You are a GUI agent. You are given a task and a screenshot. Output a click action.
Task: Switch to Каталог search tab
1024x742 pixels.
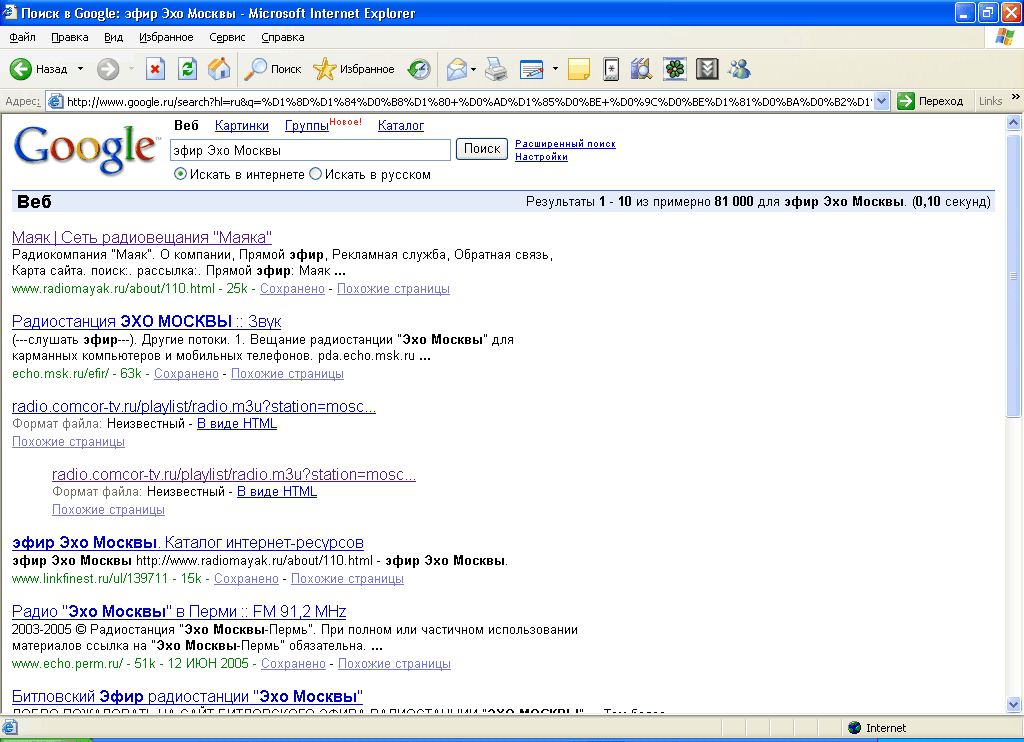click(x=401, y=125)
